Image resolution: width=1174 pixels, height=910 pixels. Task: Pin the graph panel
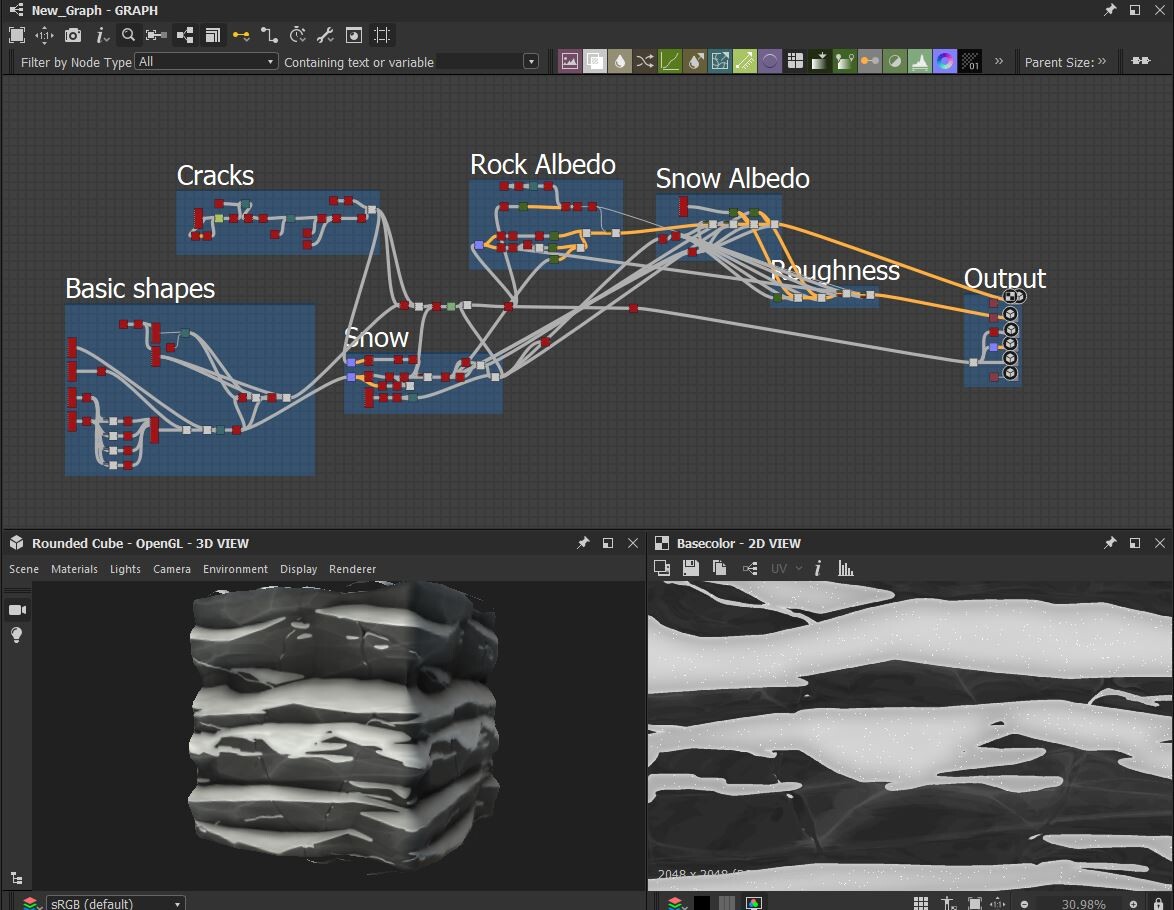[1110, 10]
